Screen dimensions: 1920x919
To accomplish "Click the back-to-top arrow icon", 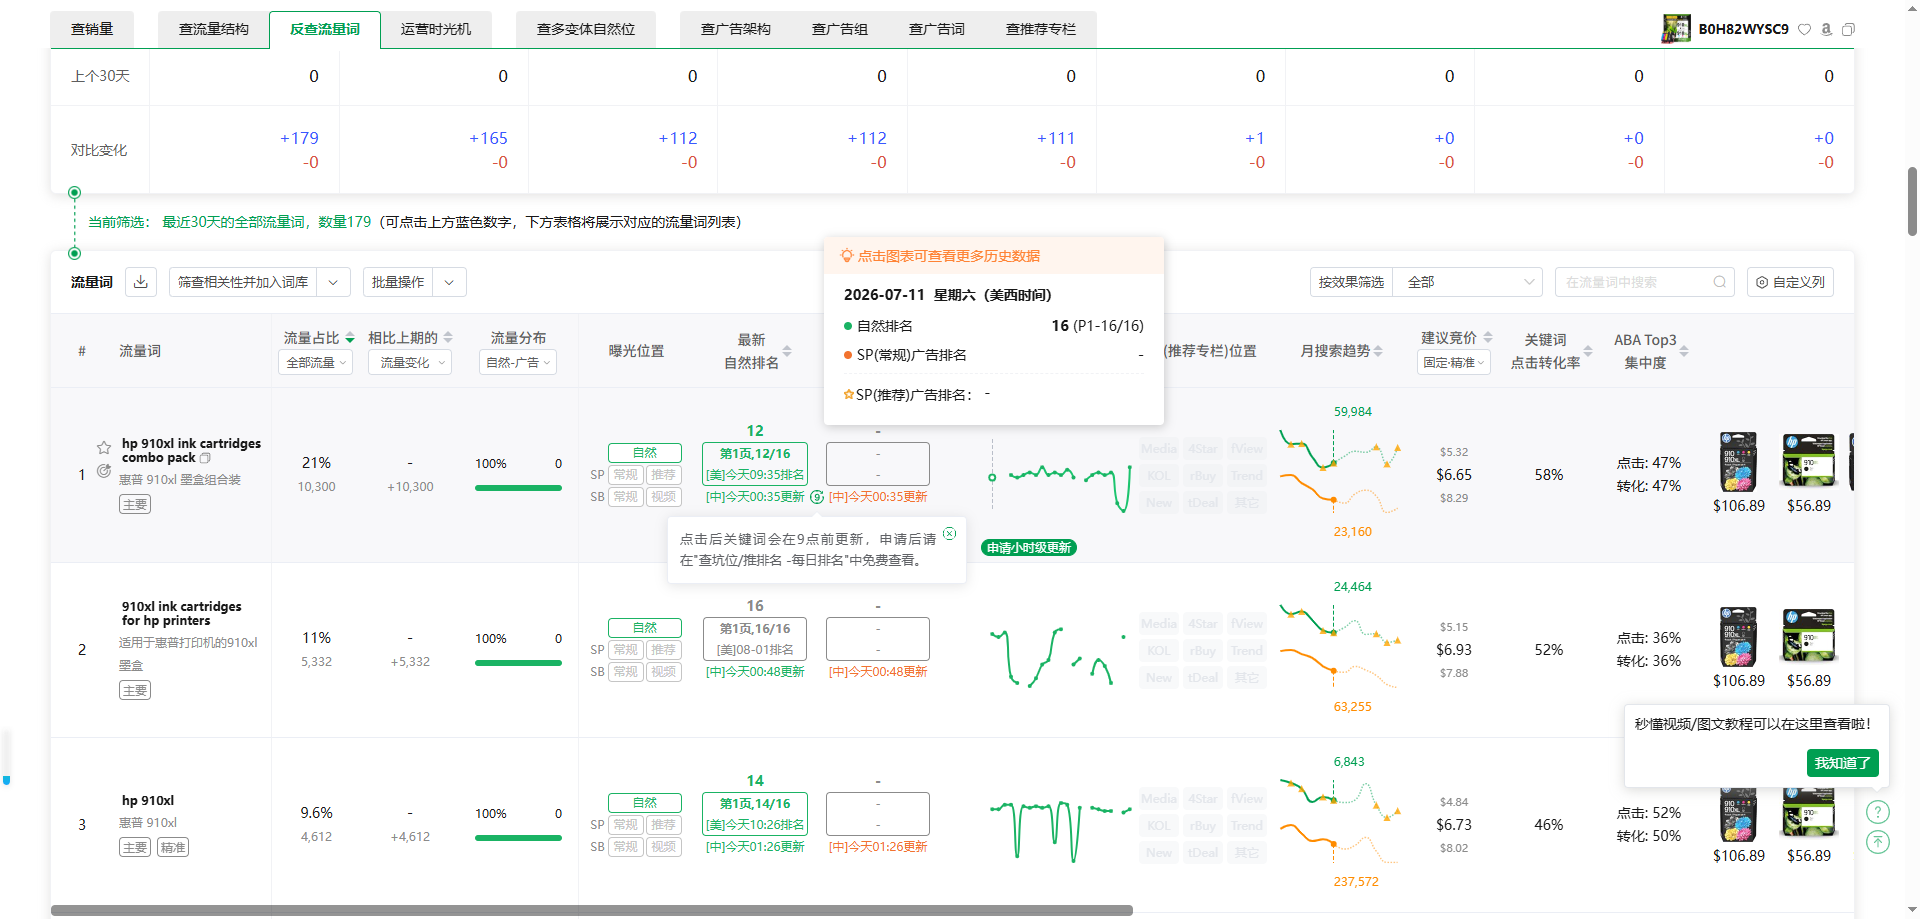I will (1878, 842).
